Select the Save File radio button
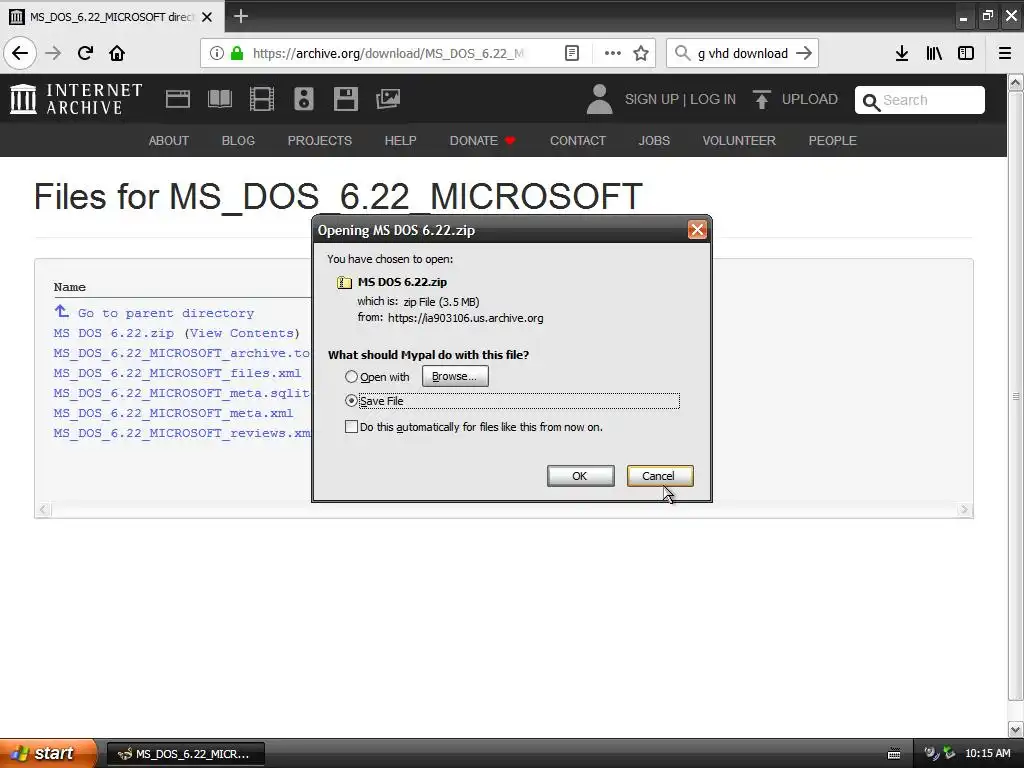Image resolution: width=1024 pixels, height=768 pixels. click(351, 400)
